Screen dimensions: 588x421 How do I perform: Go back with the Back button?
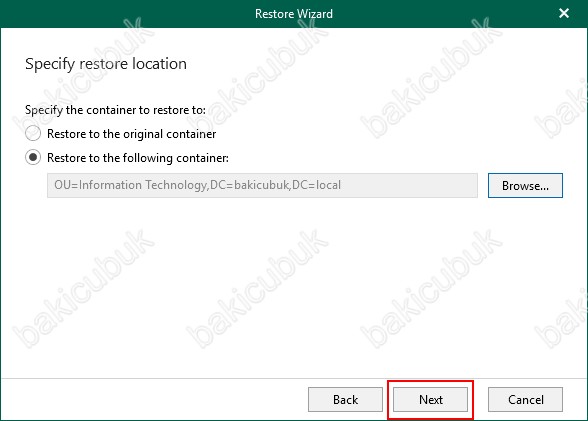(x=345, y=400)
